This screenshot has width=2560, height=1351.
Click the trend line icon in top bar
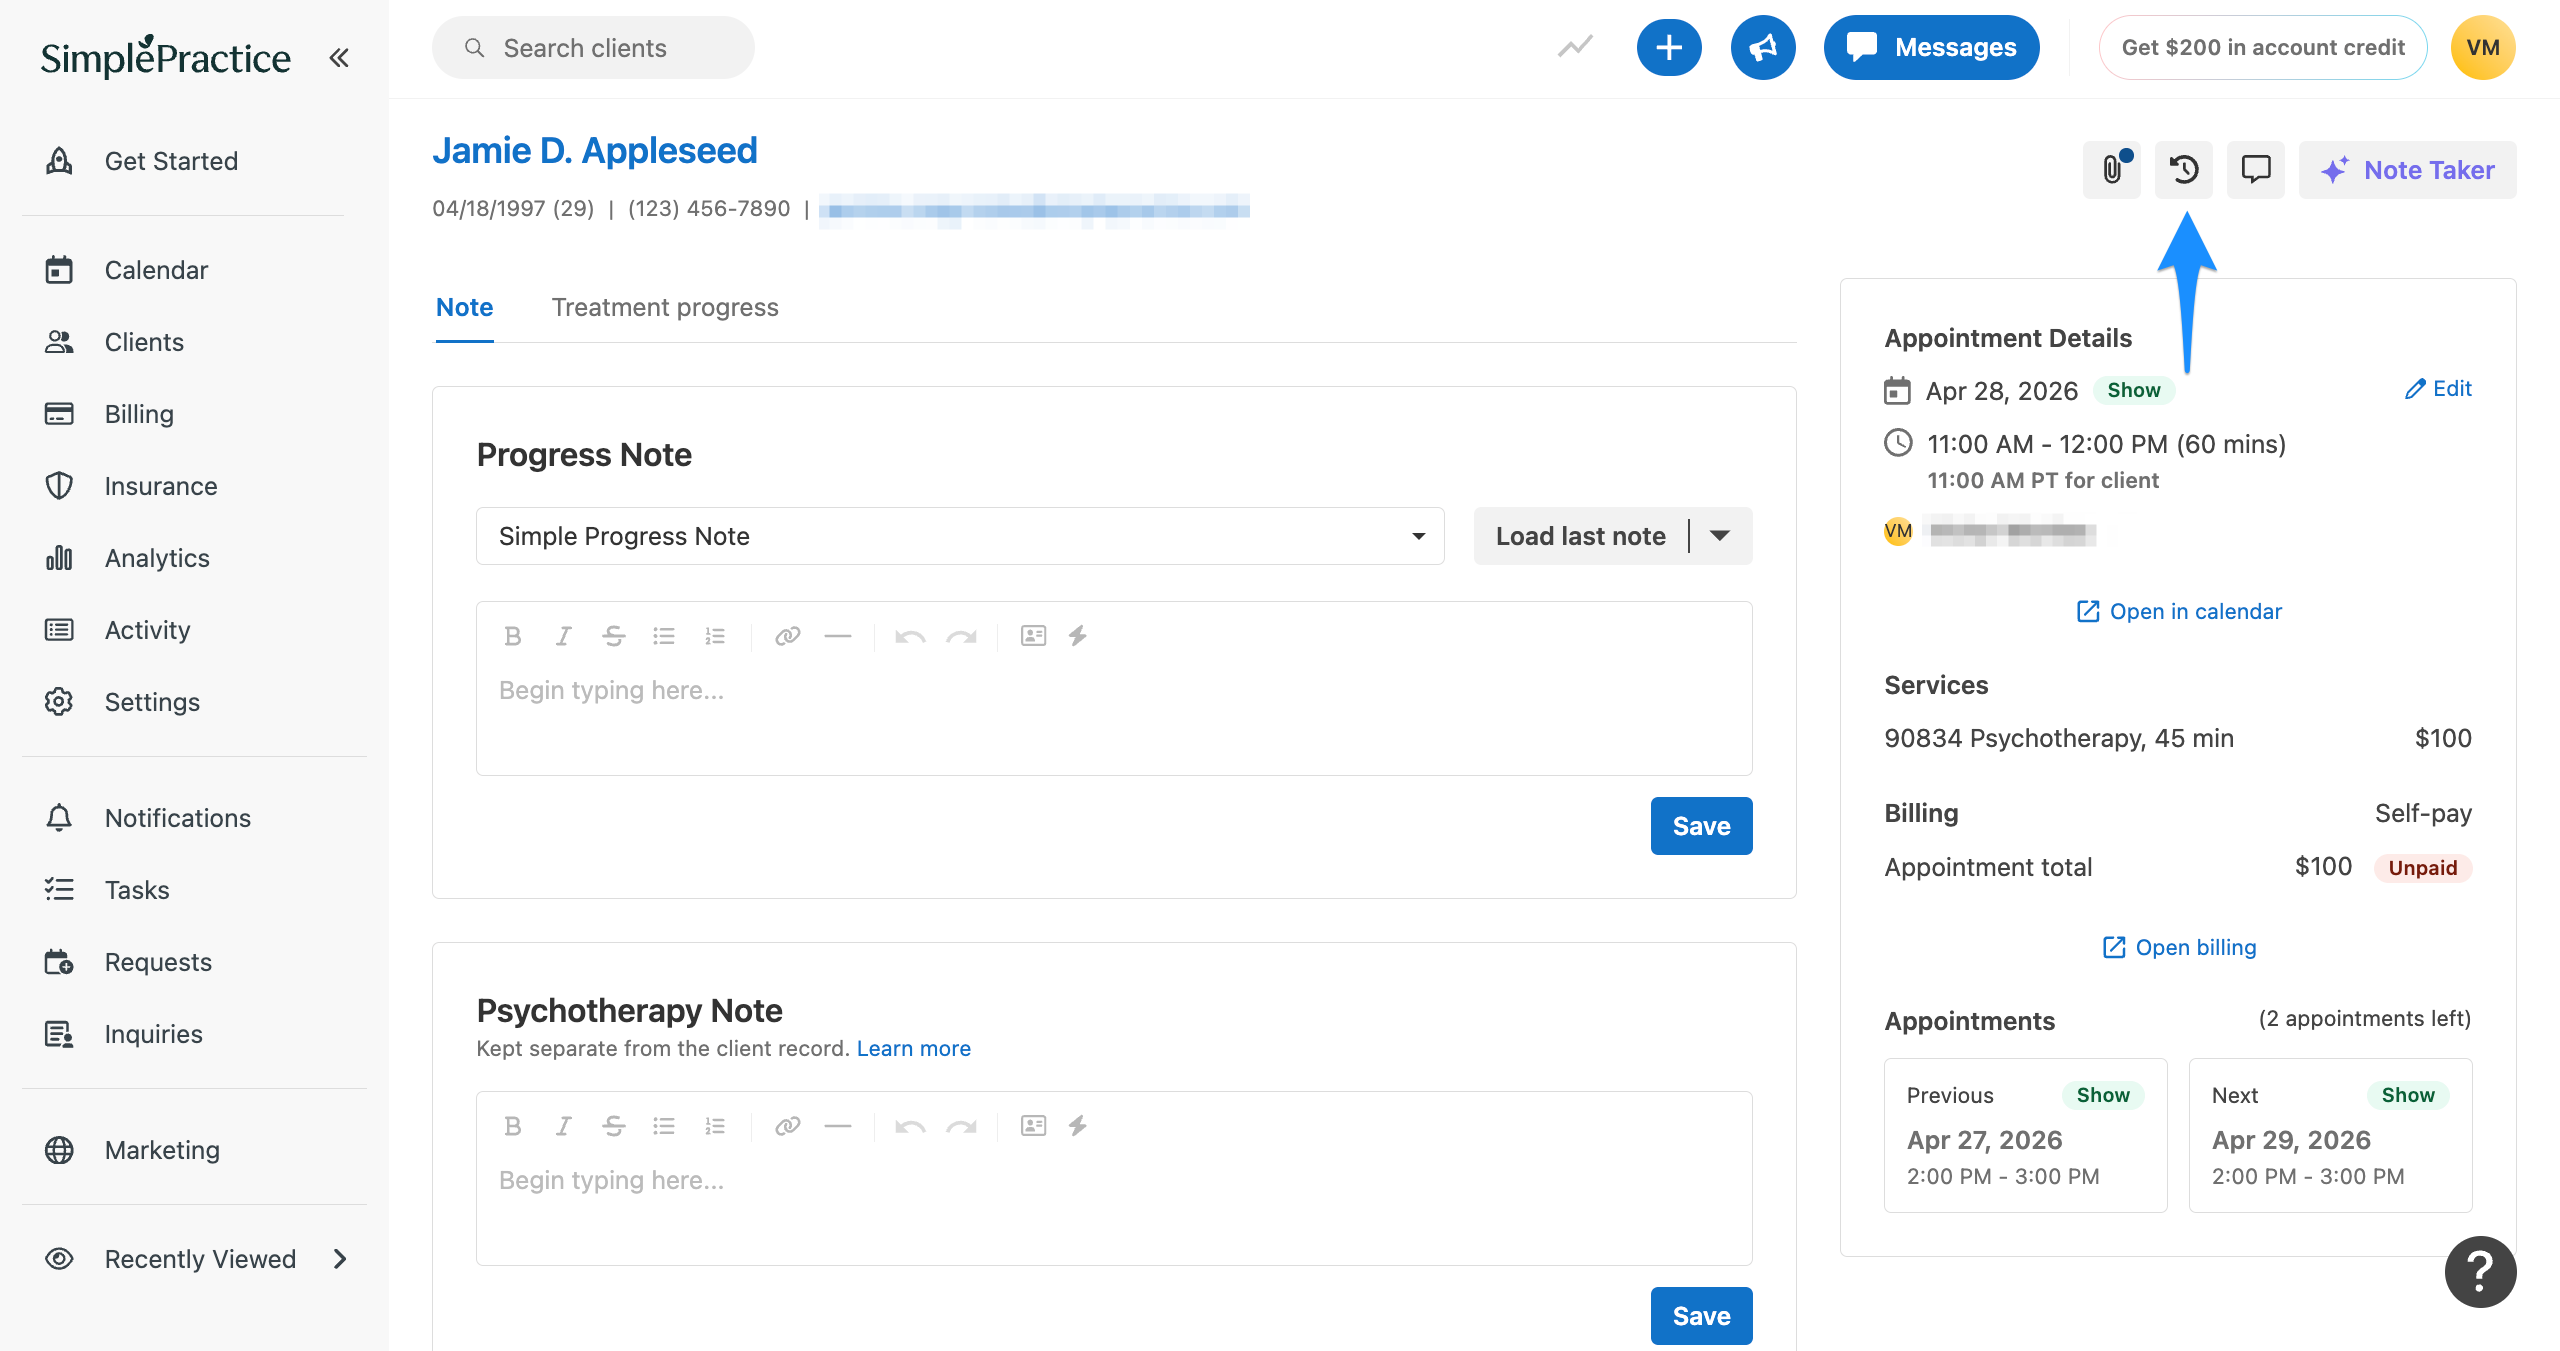[x=1575, y=47]
